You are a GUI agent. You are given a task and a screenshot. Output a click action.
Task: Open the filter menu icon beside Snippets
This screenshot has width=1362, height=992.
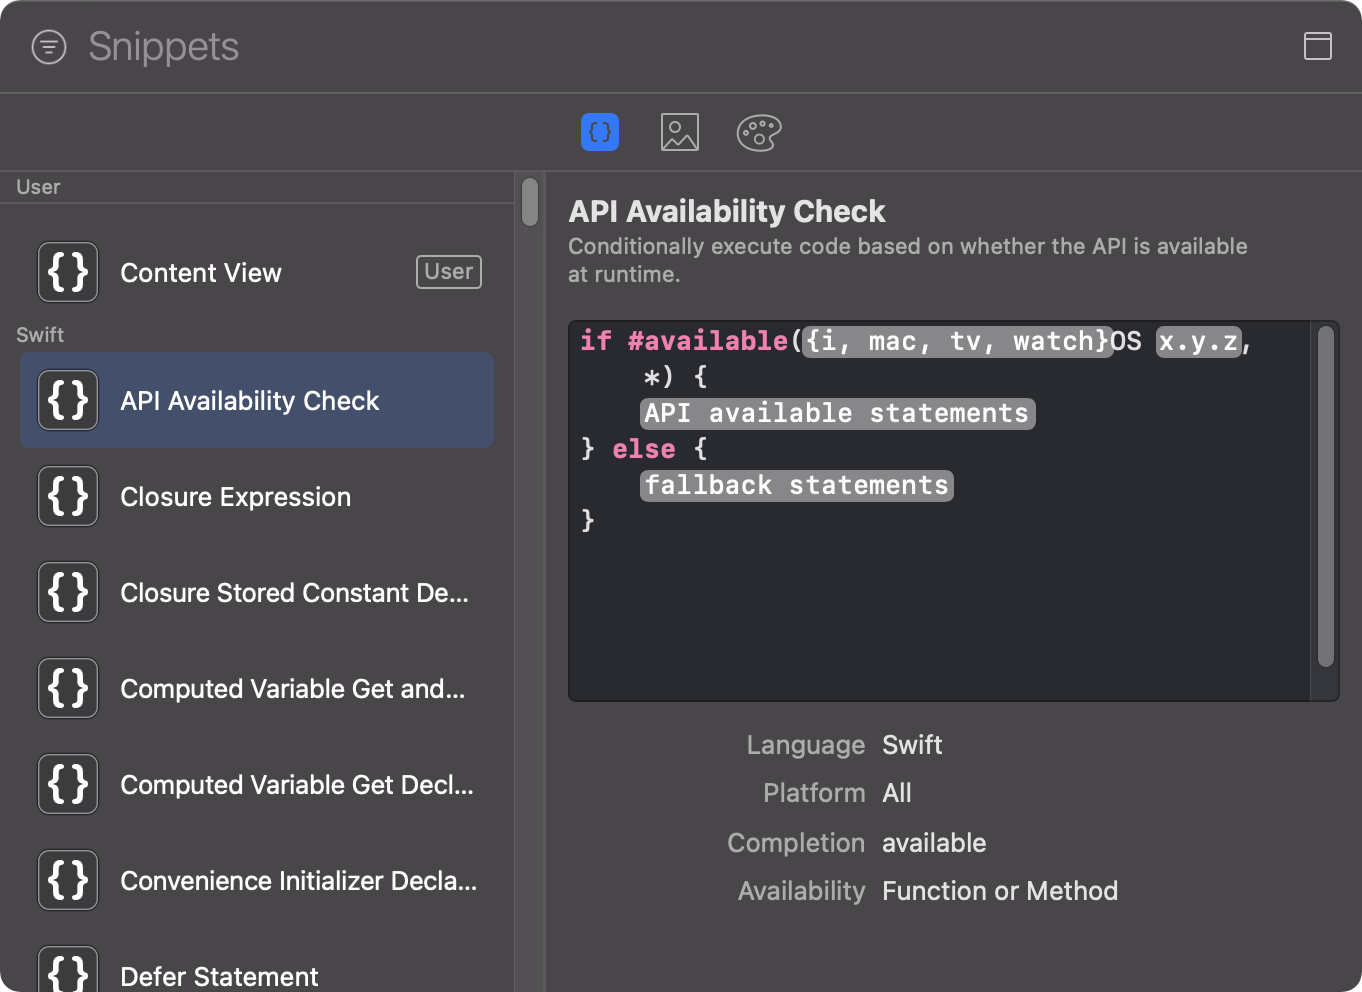click(x=49, y=47)
